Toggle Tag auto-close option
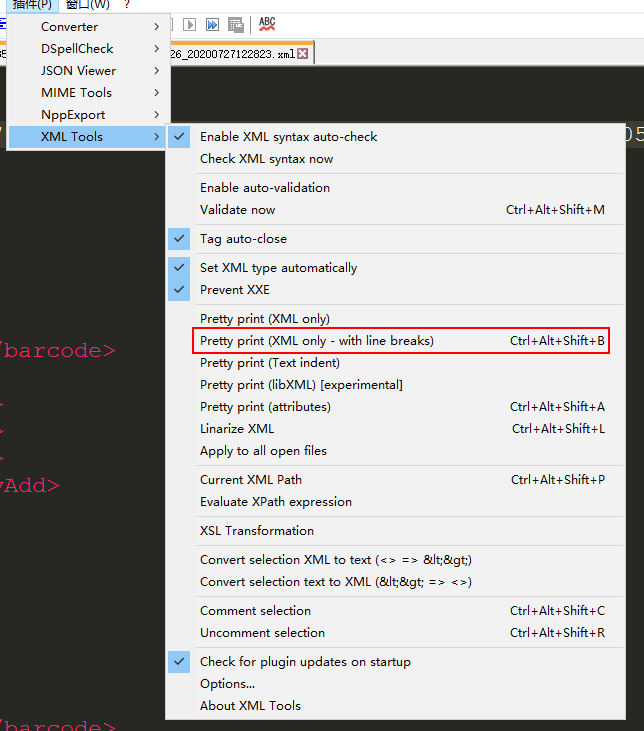 [395, 239]
